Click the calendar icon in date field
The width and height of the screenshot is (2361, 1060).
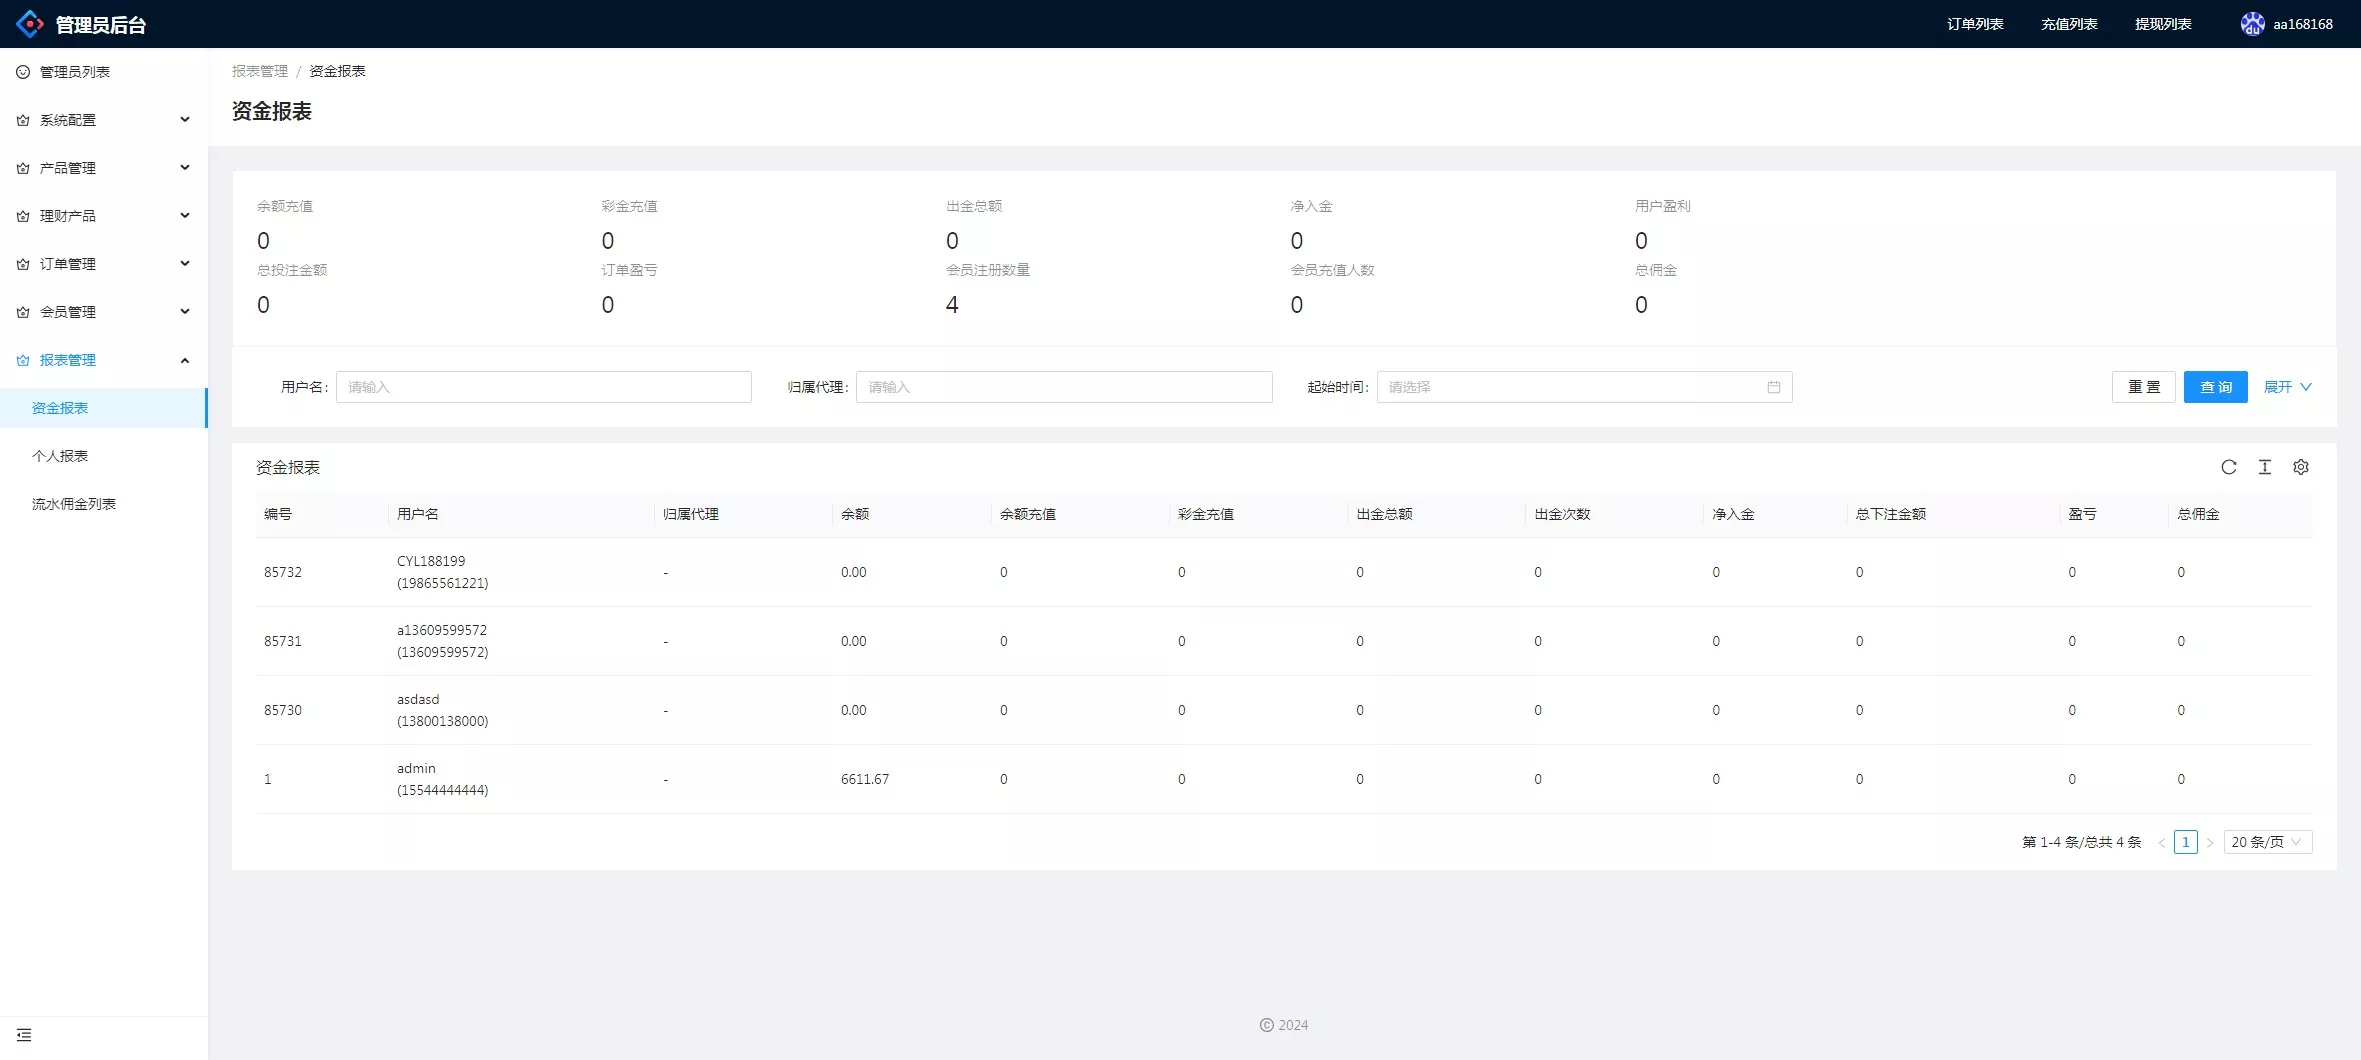[1773, 387]
